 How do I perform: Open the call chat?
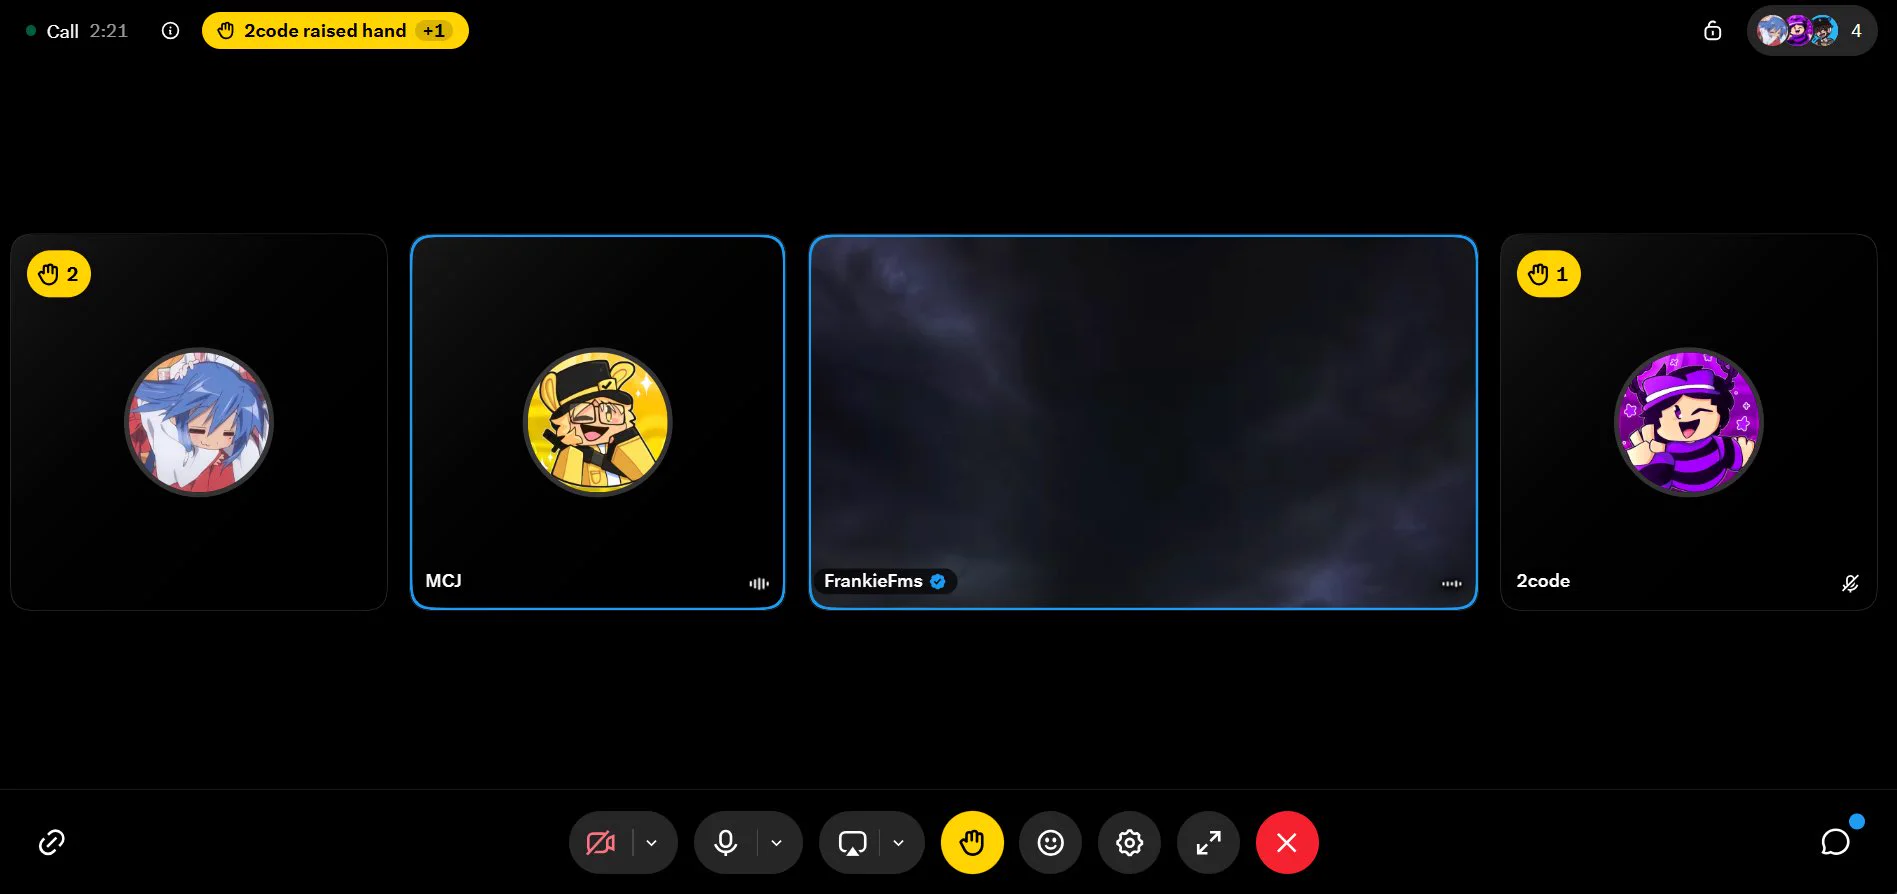click(x=1836, y=842)
